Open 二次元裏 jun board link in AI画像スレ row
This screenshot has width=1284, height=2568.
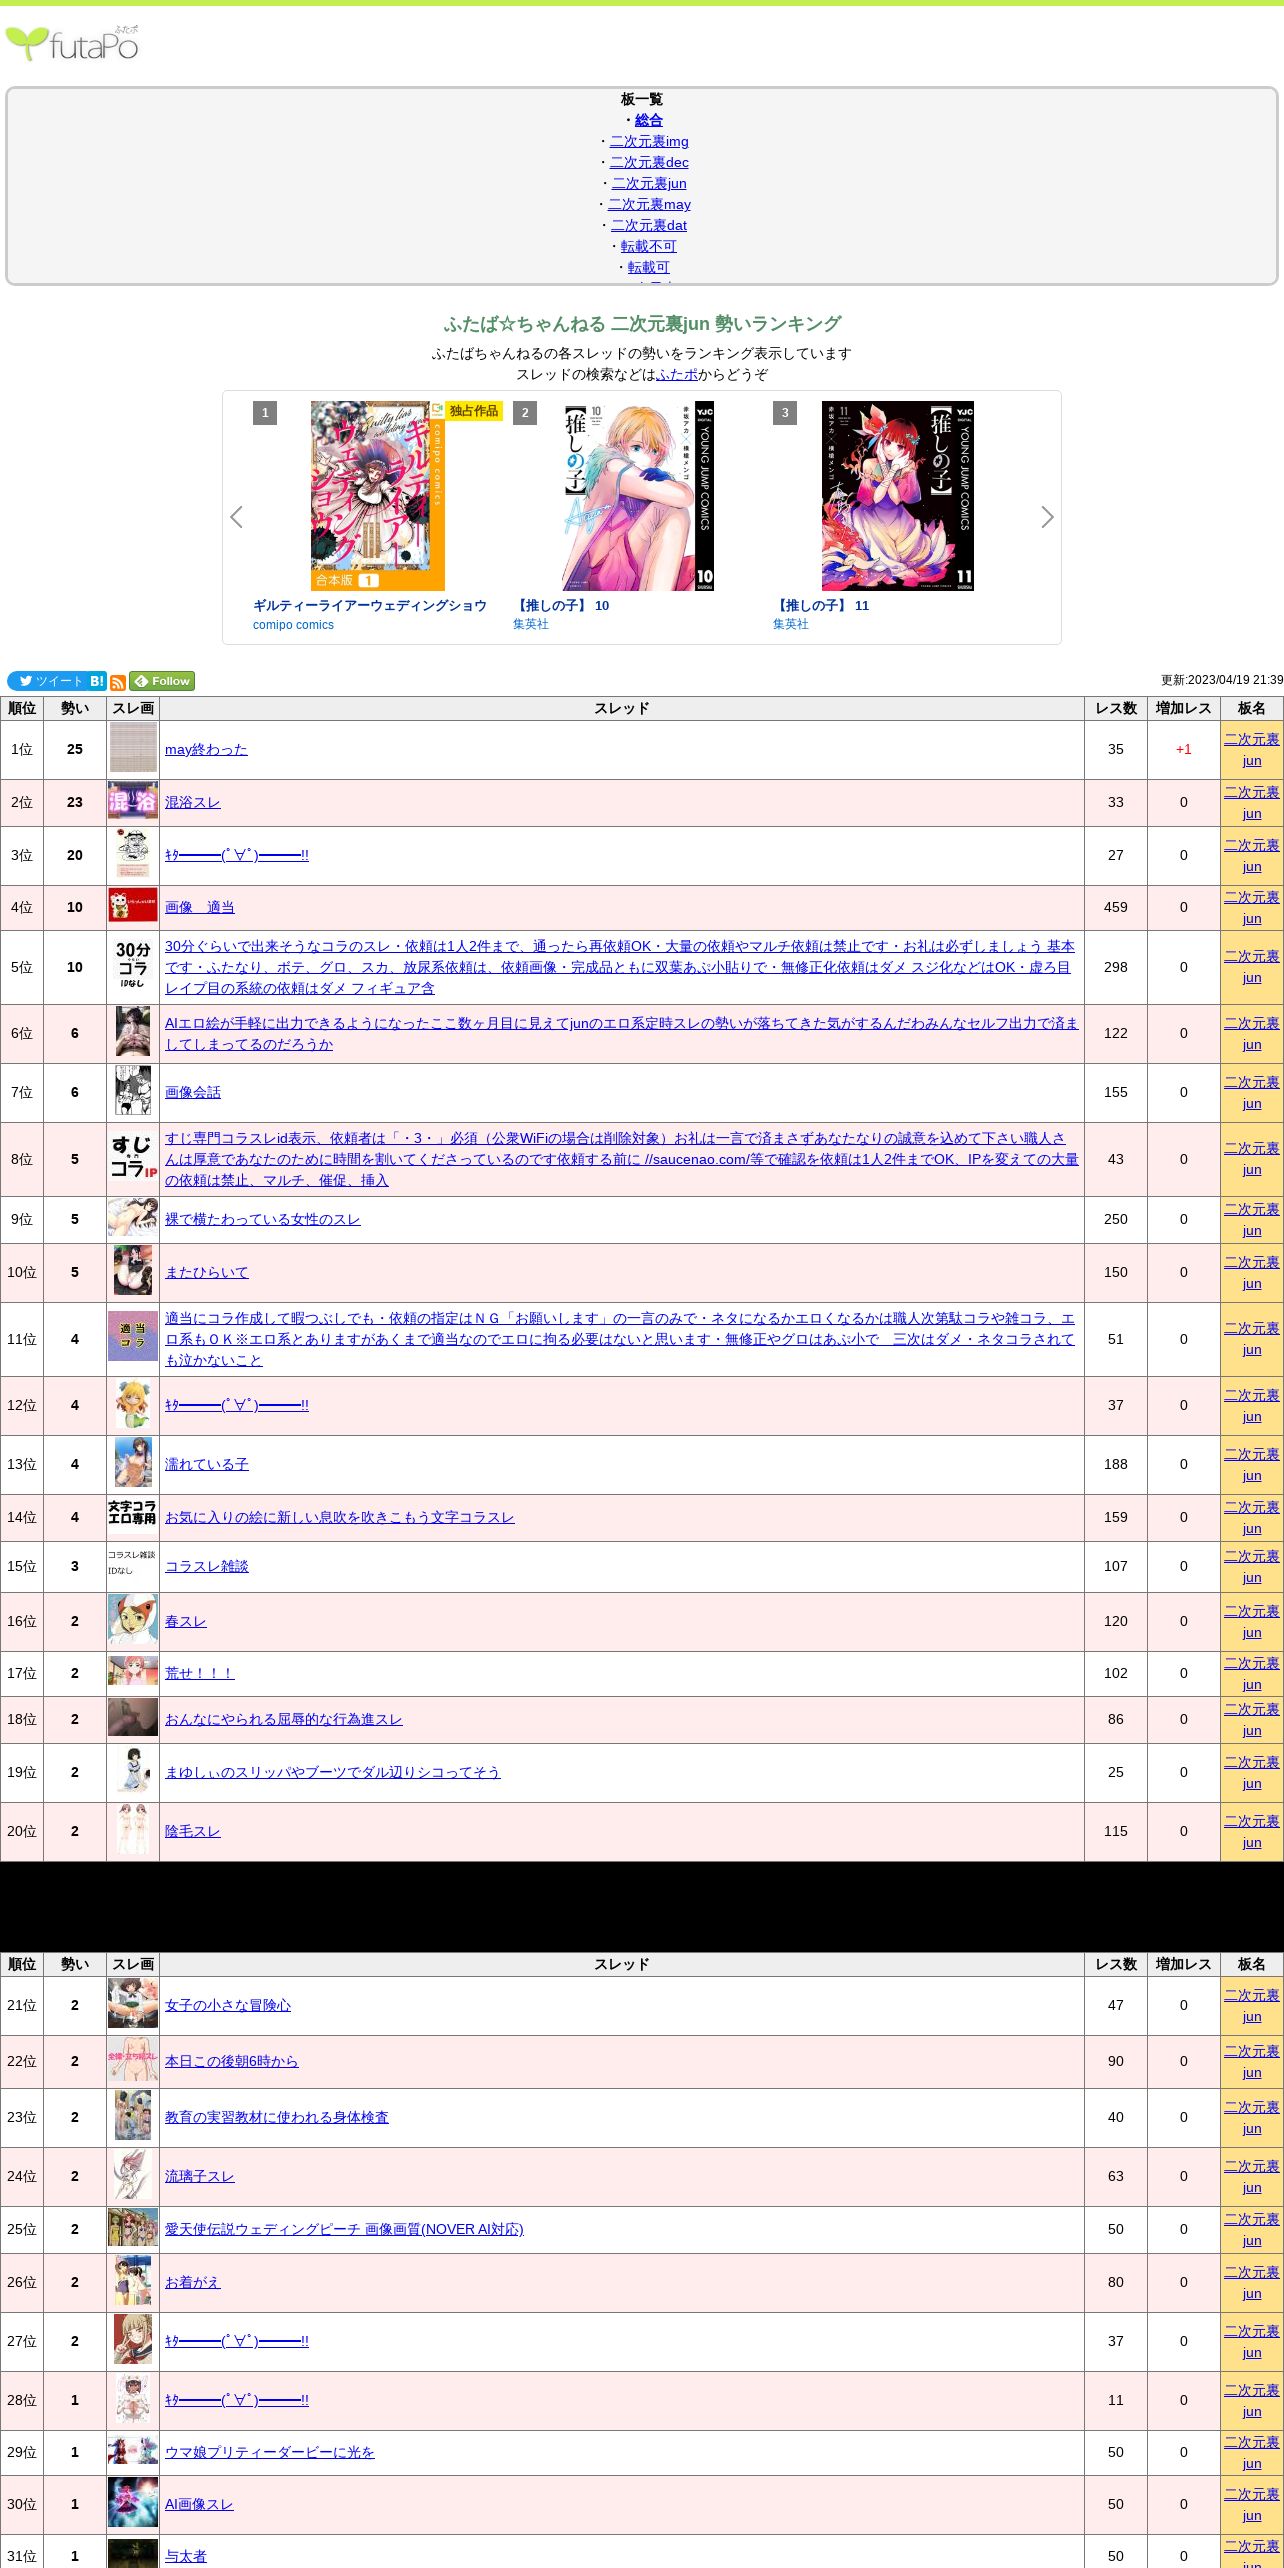tap(1252, 2505)
